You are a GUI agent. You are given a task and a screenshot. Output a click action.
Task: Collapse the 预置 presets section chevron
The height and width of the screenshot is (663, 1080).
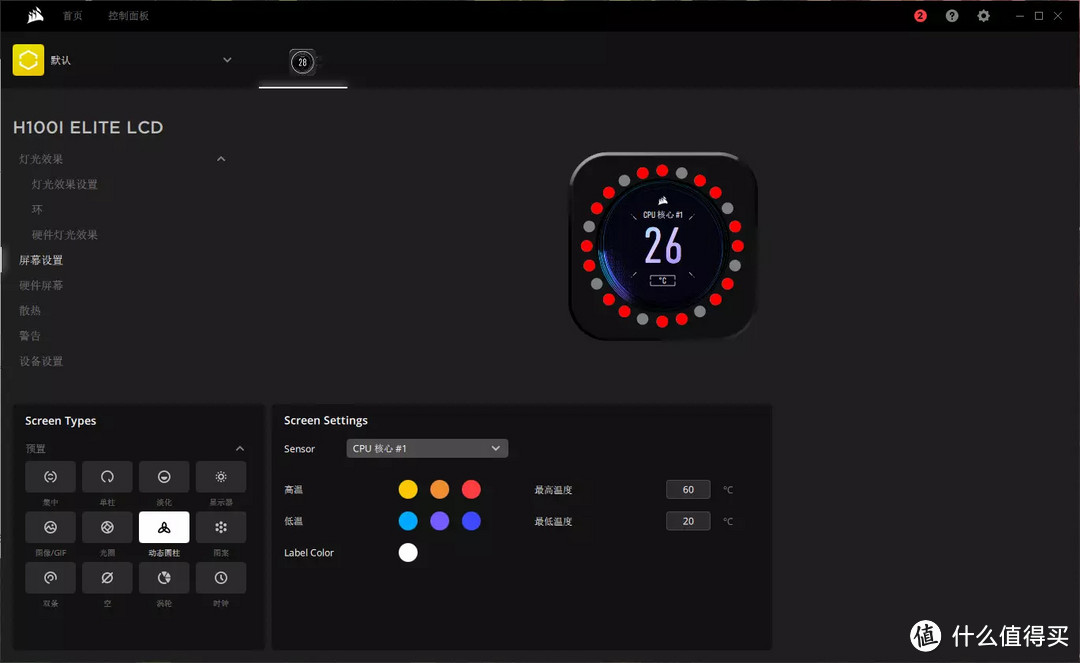point(240,449)
